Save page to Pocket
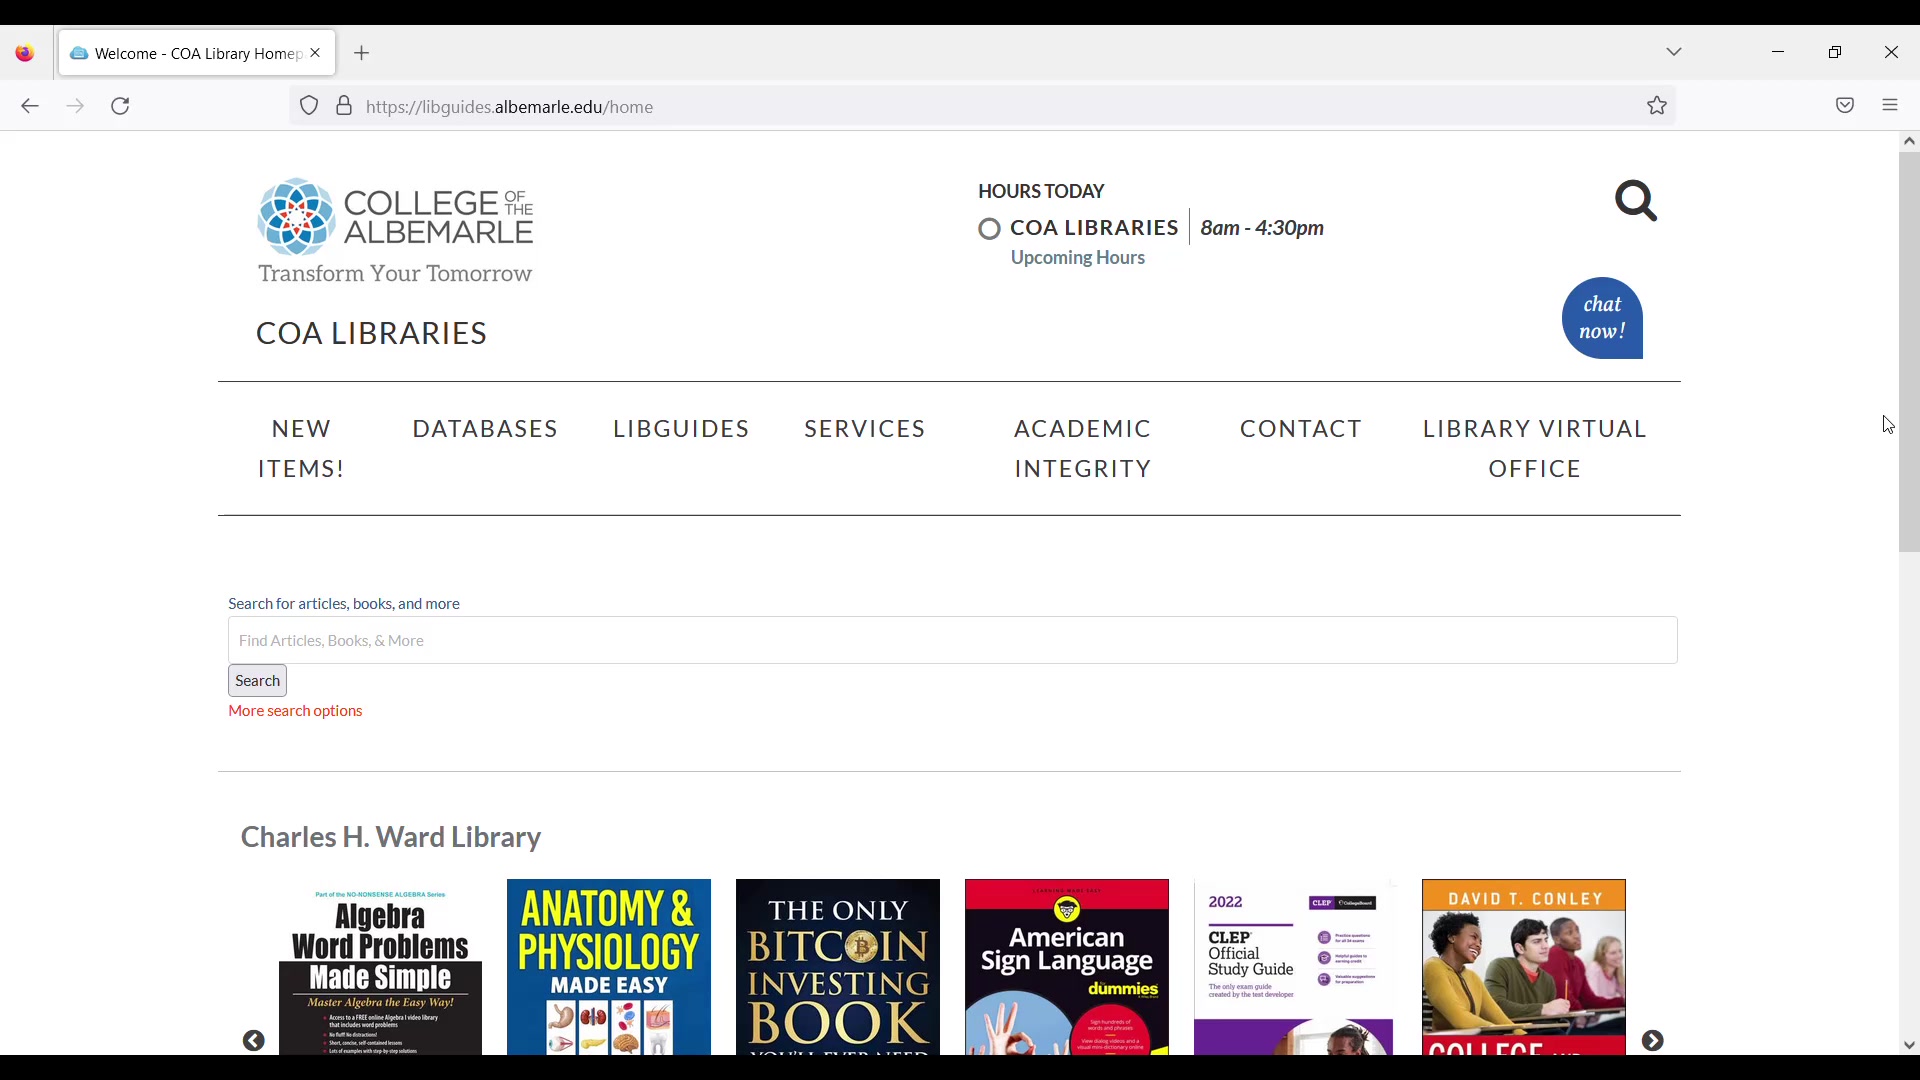Screen dimensions: 1920x1080 click(1846, 106)
